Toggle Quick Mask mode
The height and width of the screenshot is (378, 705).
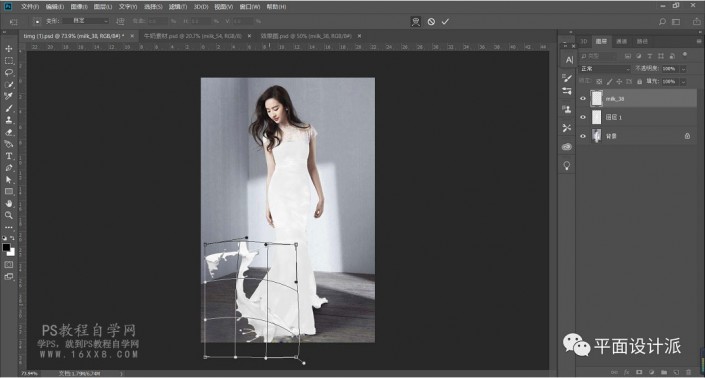click(9, 265)
